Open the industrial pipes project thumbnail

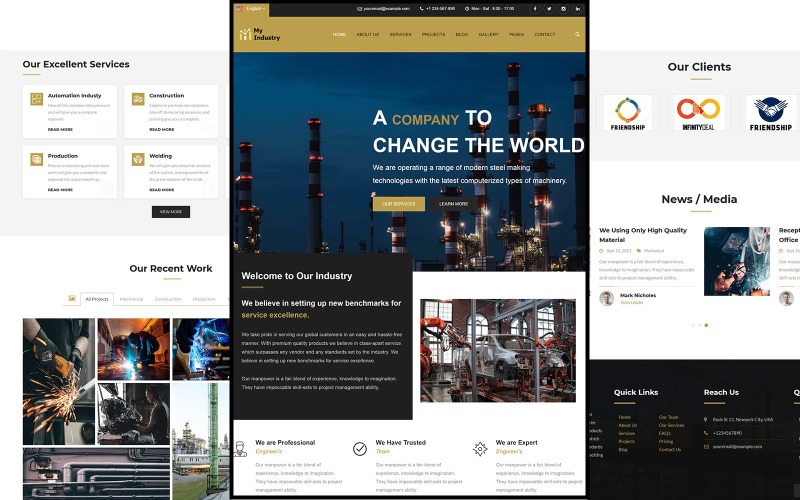[96, 473]
